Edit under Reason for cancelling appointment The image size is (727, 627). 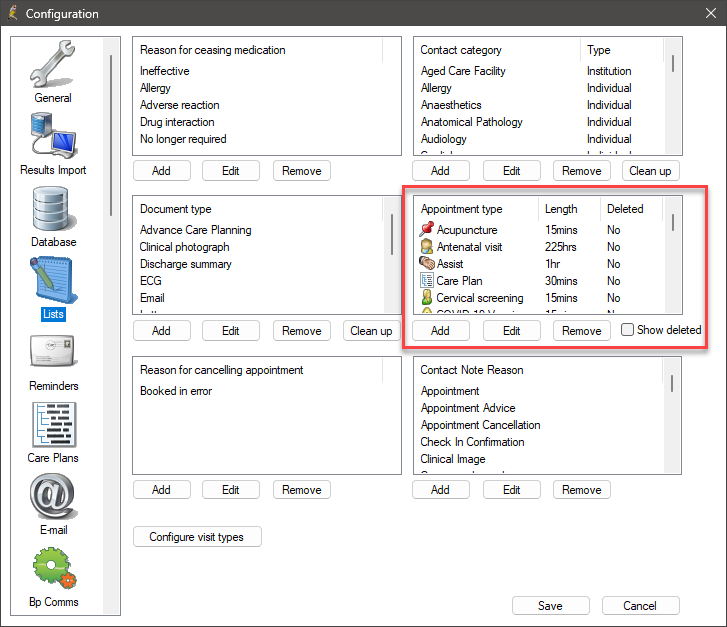click(230, 490)
